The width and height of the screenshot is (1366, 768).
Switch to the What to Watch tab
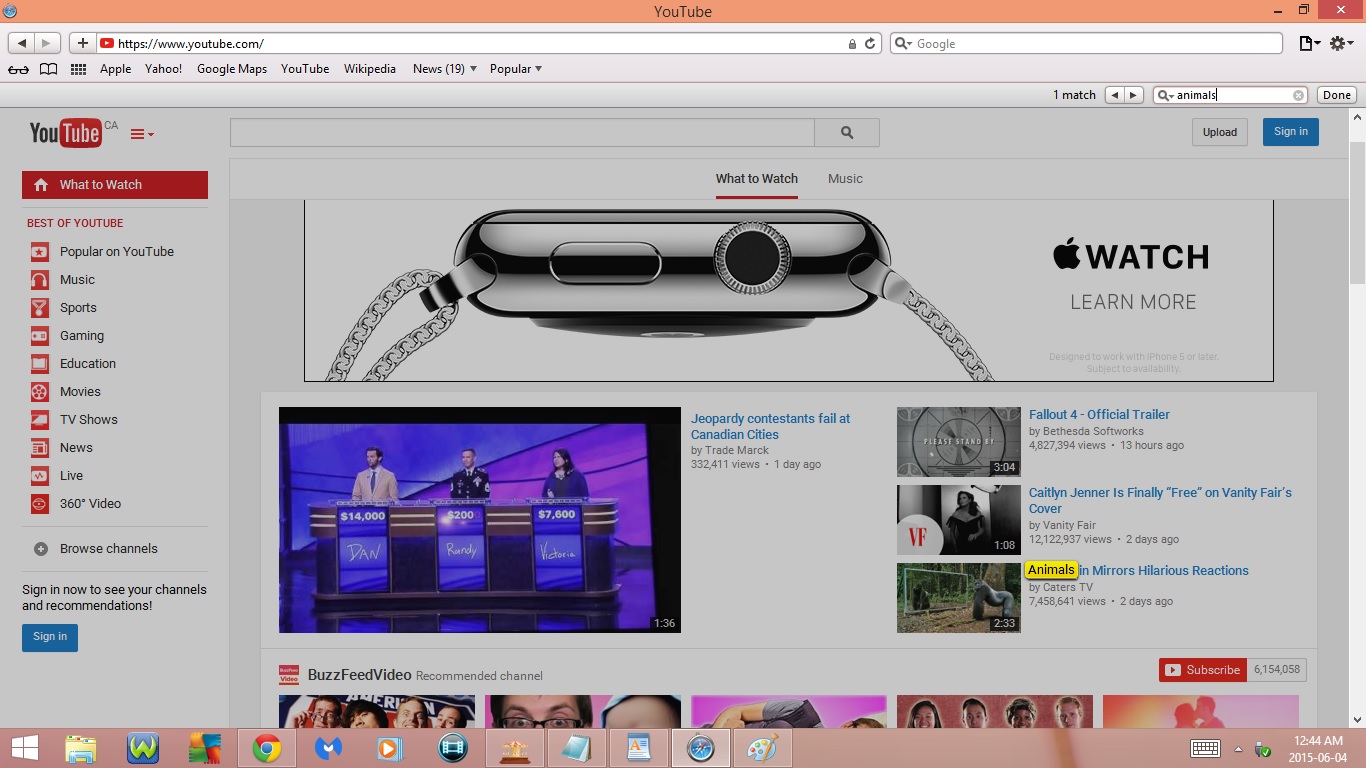click(757, 179)
